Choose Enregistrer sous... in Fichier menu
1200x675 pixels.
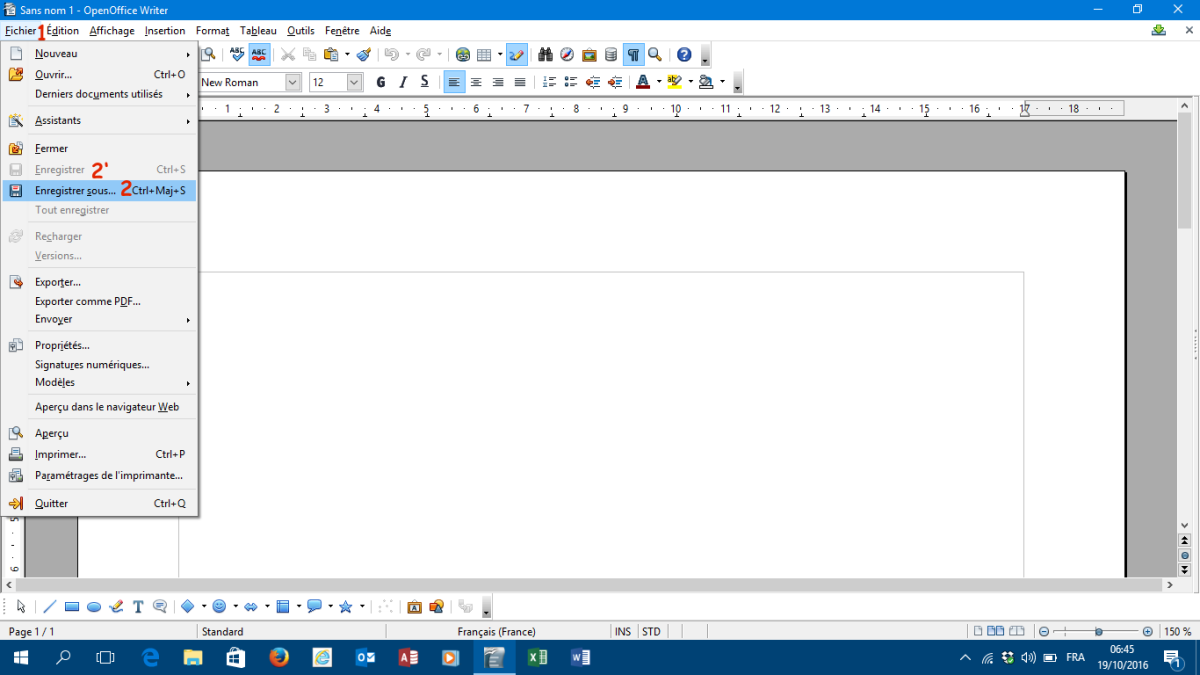click(100, 190)
